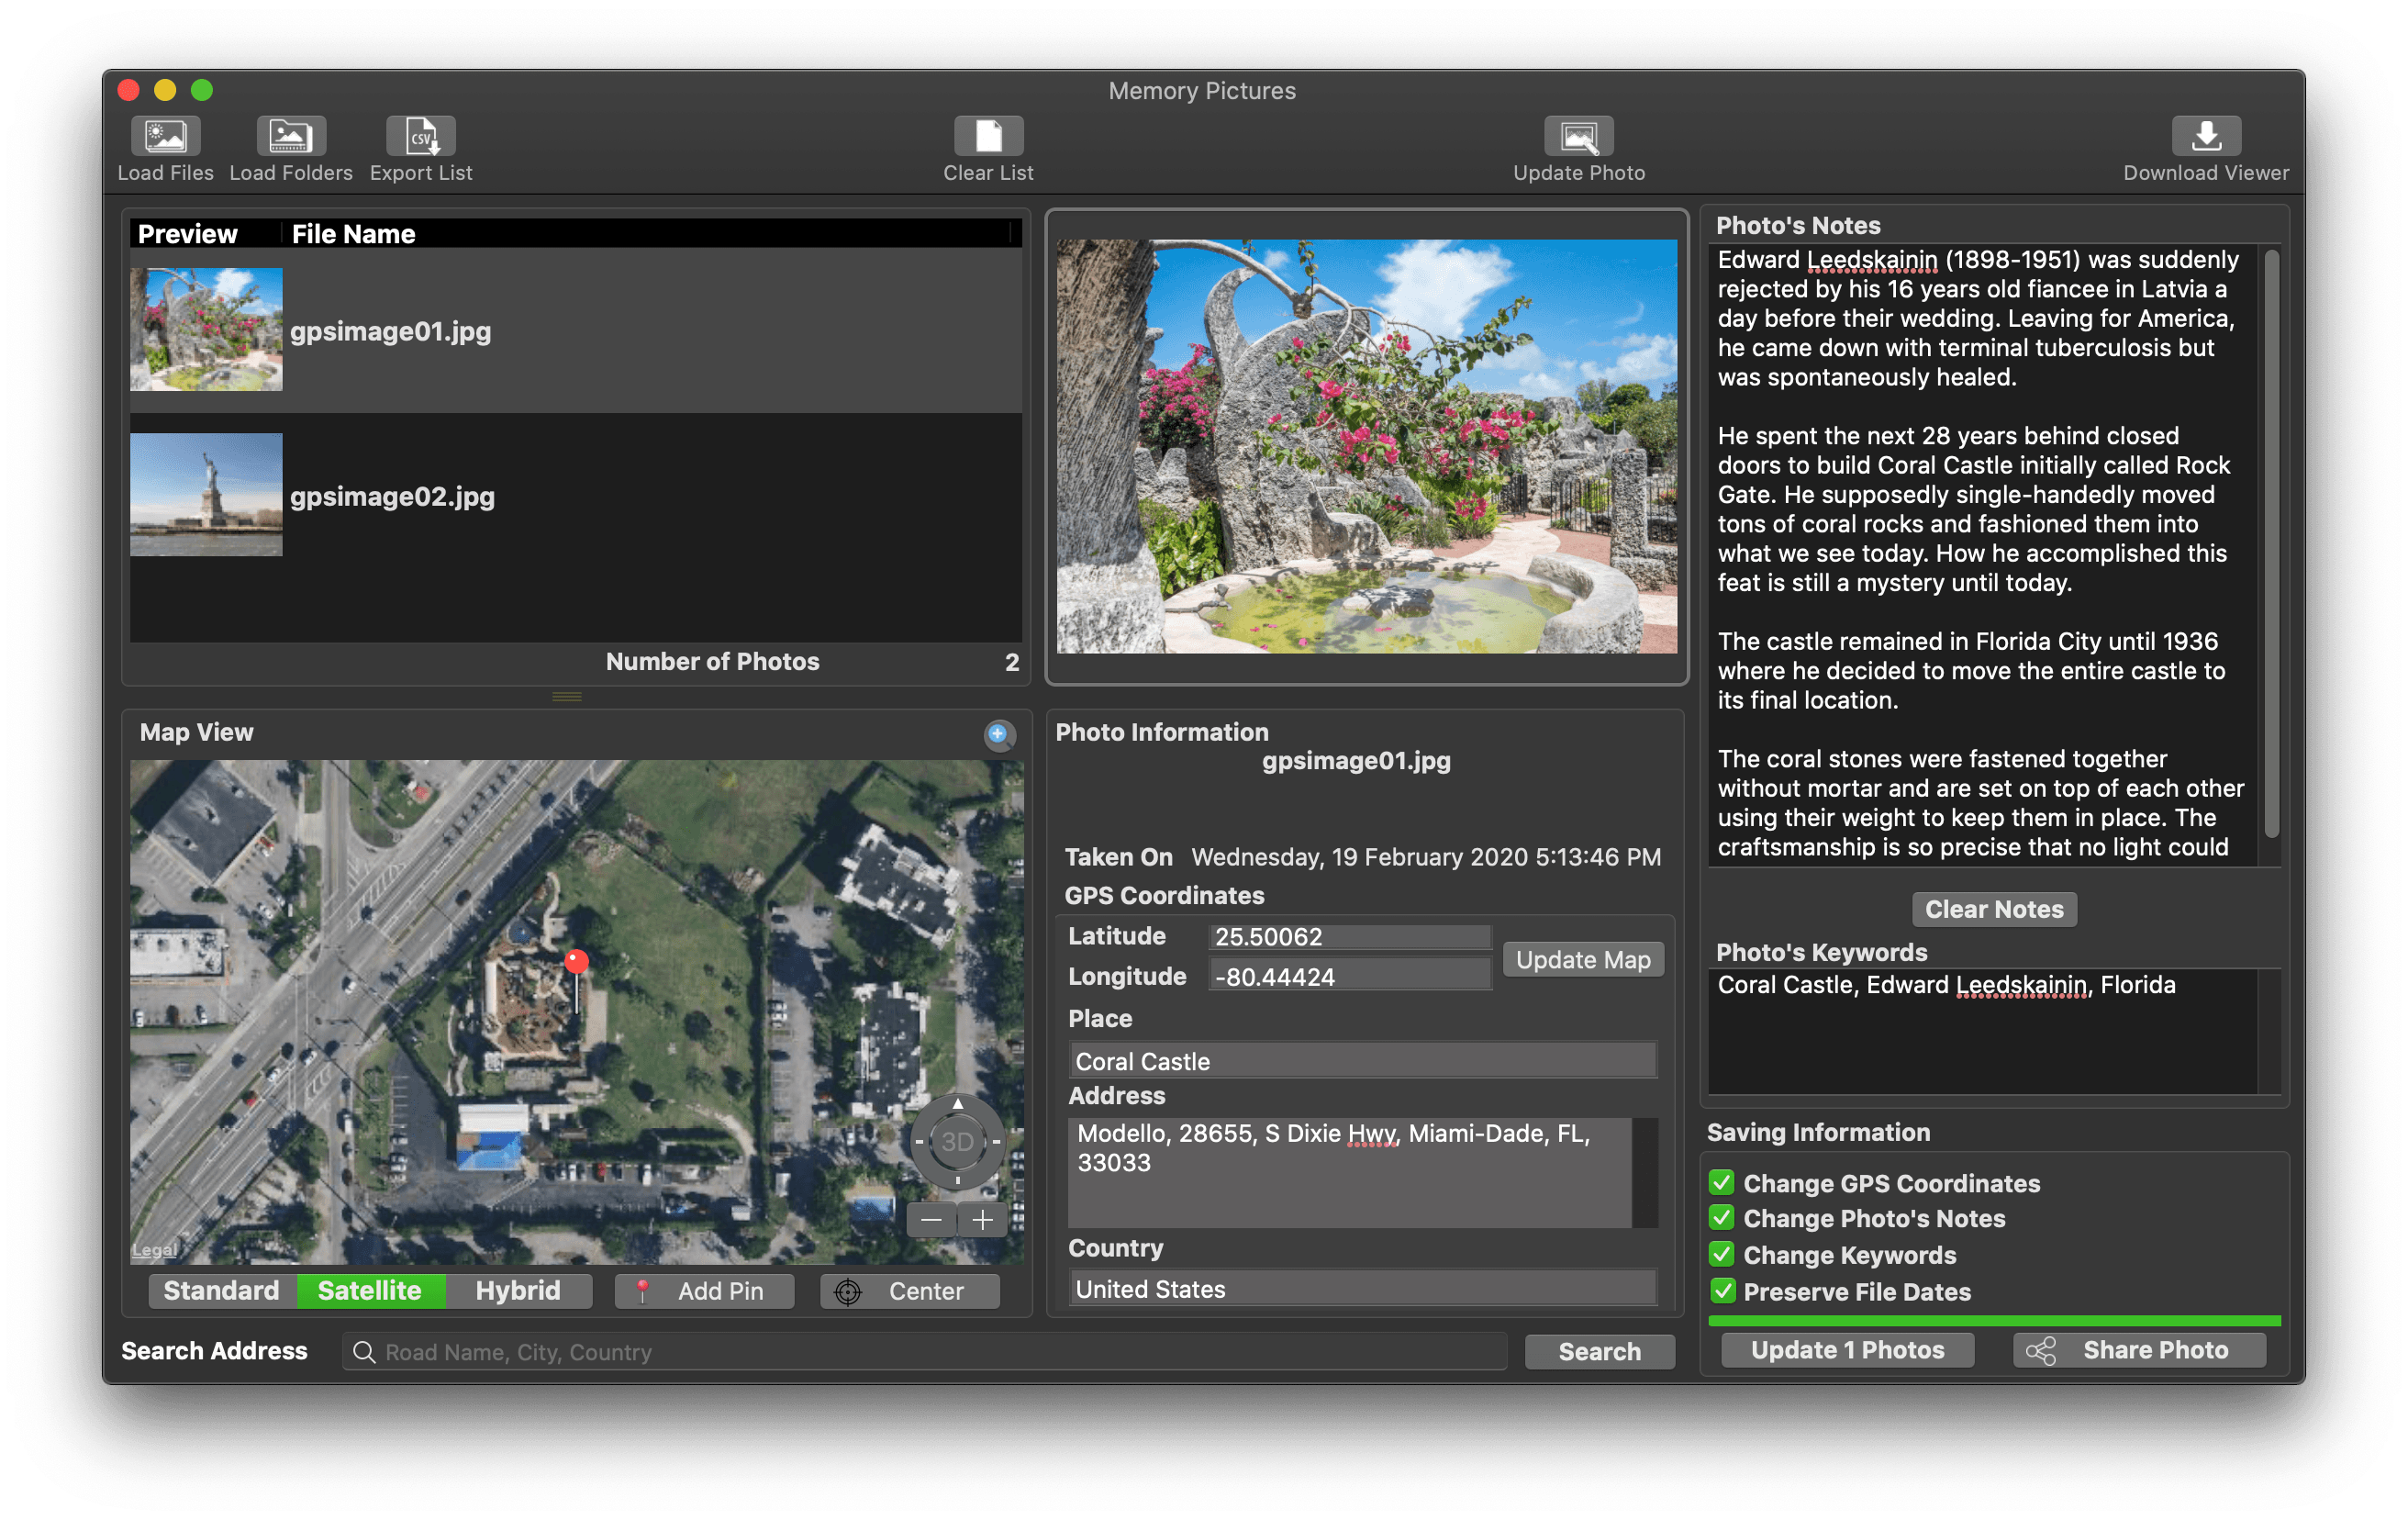Center the map with Center button
The height and width of the screenshot is (1520, 2408).
pos(909,1291)
